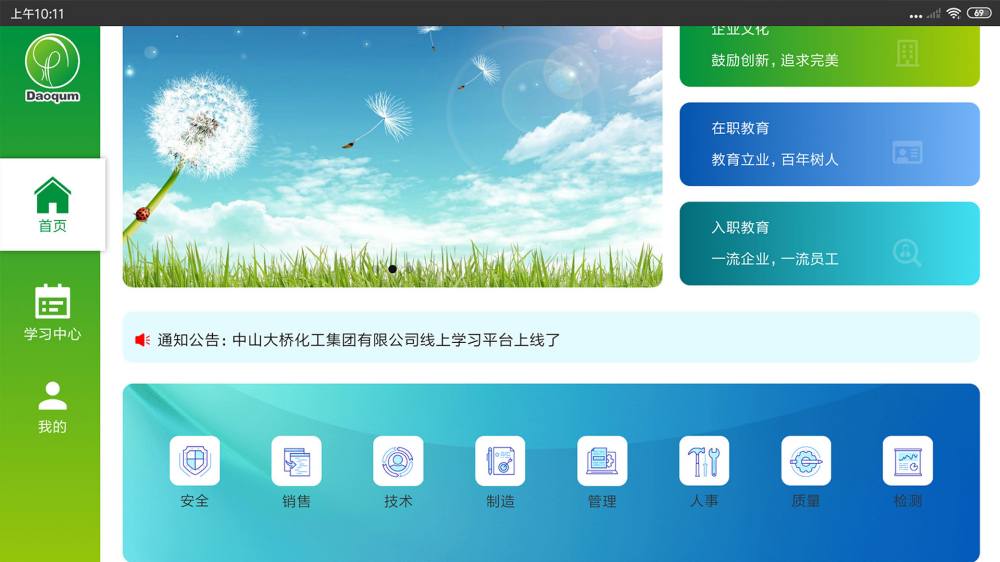Select the active carousel indicator dot
This screenshot has width=1000, height=562.
coord(392,269)
